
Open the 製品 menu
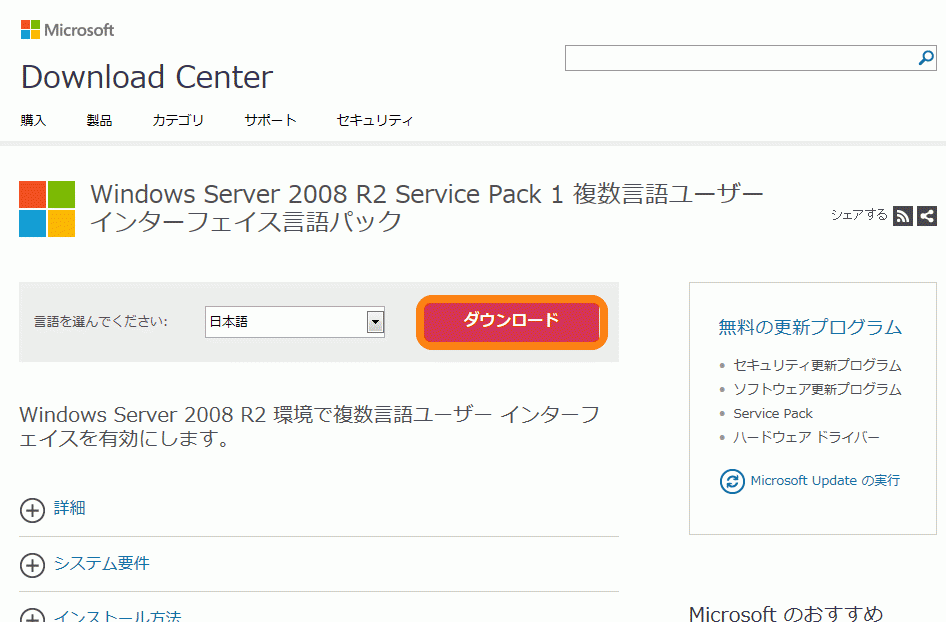coord(99,120)
